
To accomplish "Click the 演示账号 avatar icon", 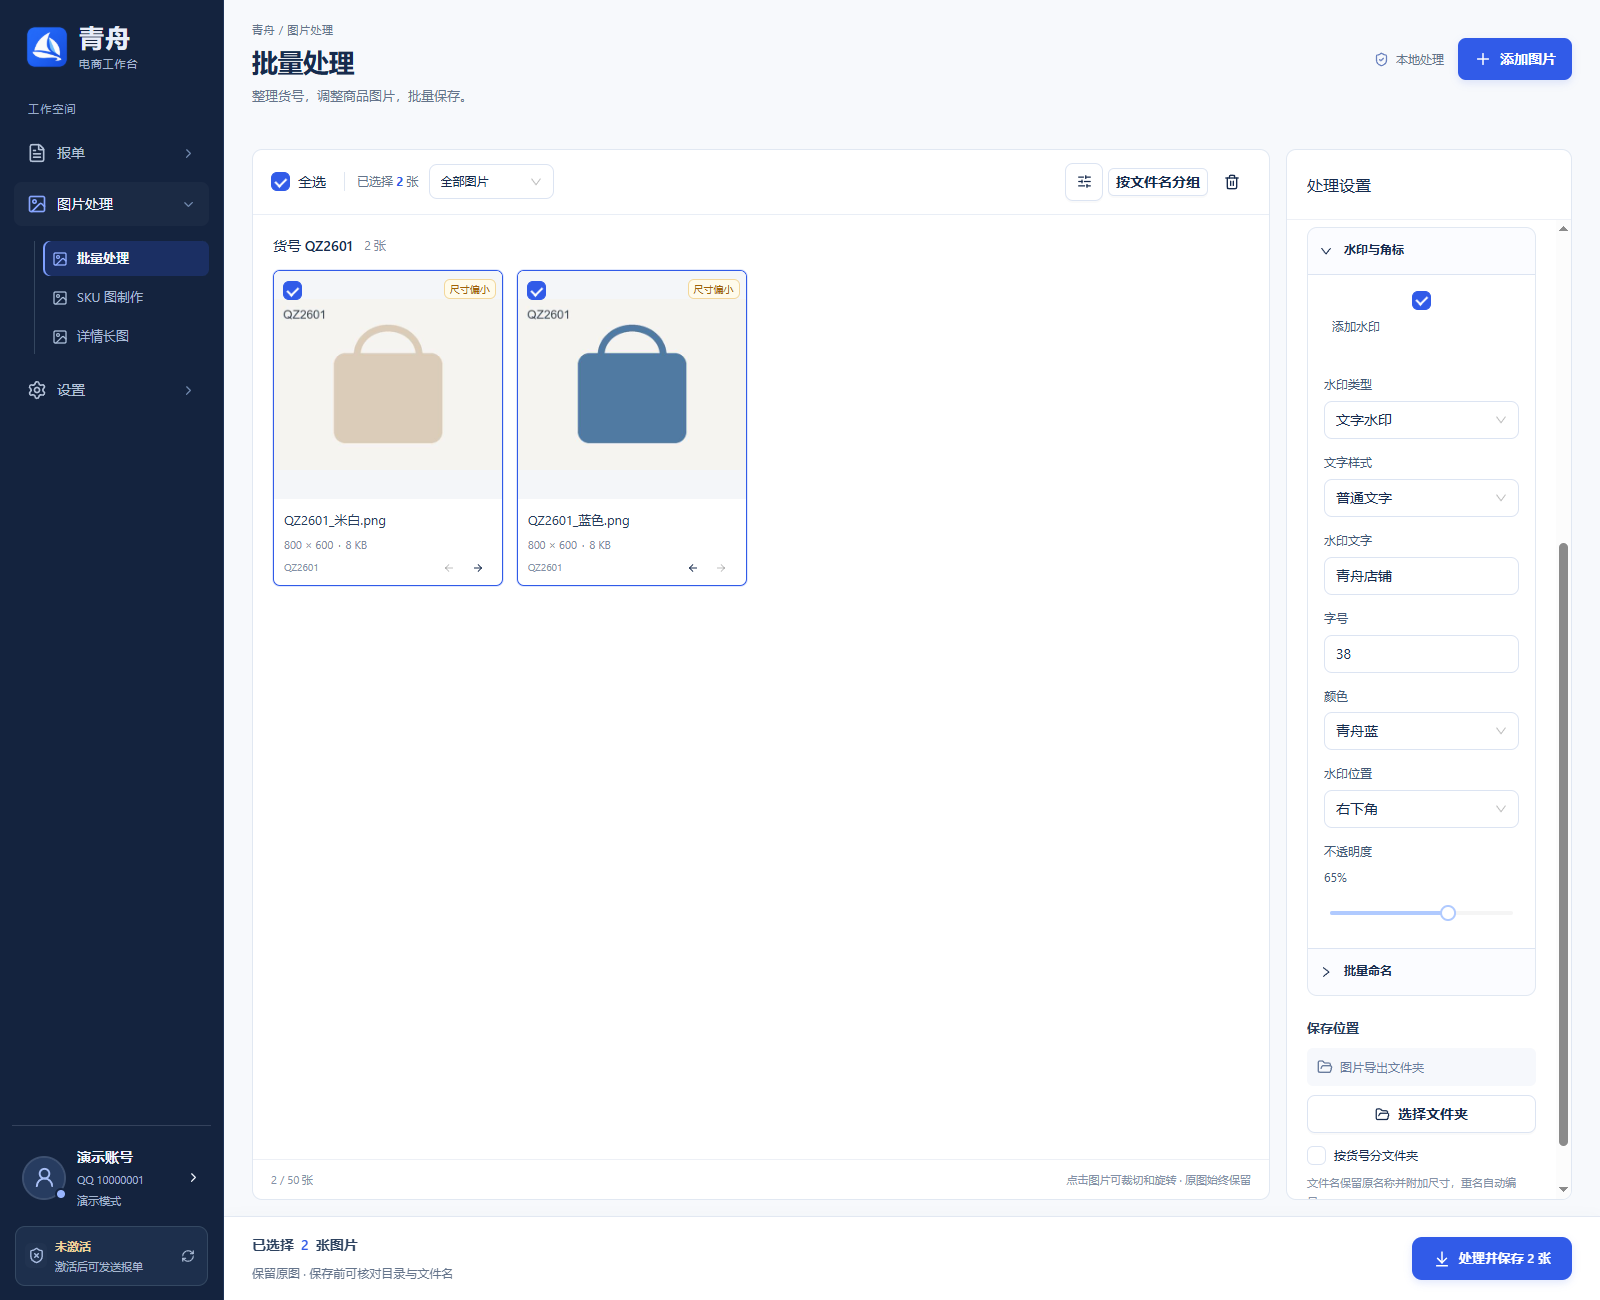I will point(44,1178).
